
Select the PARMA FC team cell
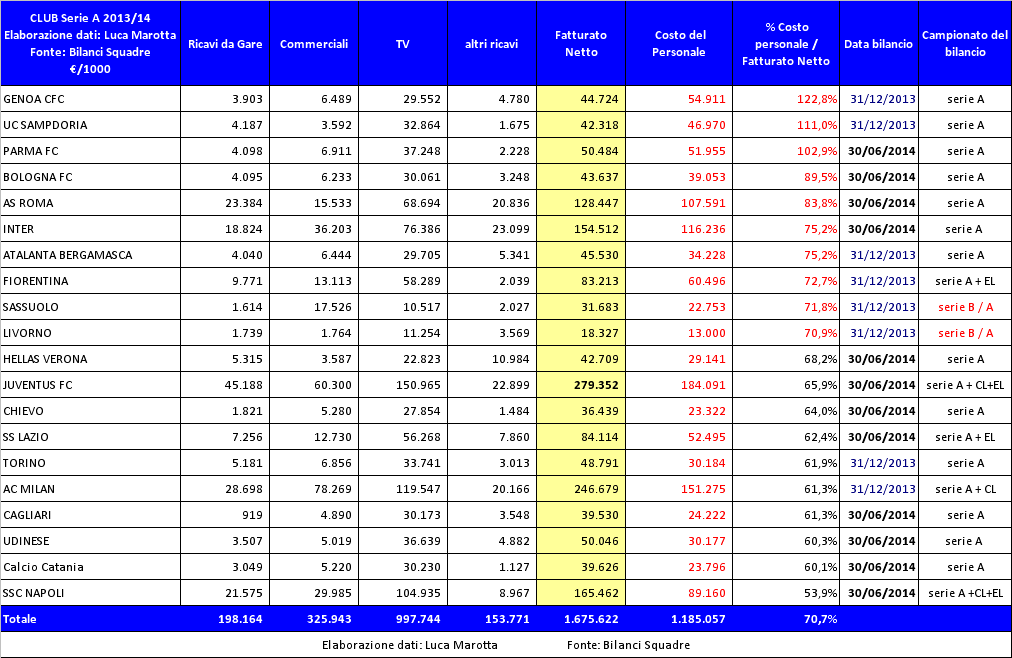click(90, 151)
